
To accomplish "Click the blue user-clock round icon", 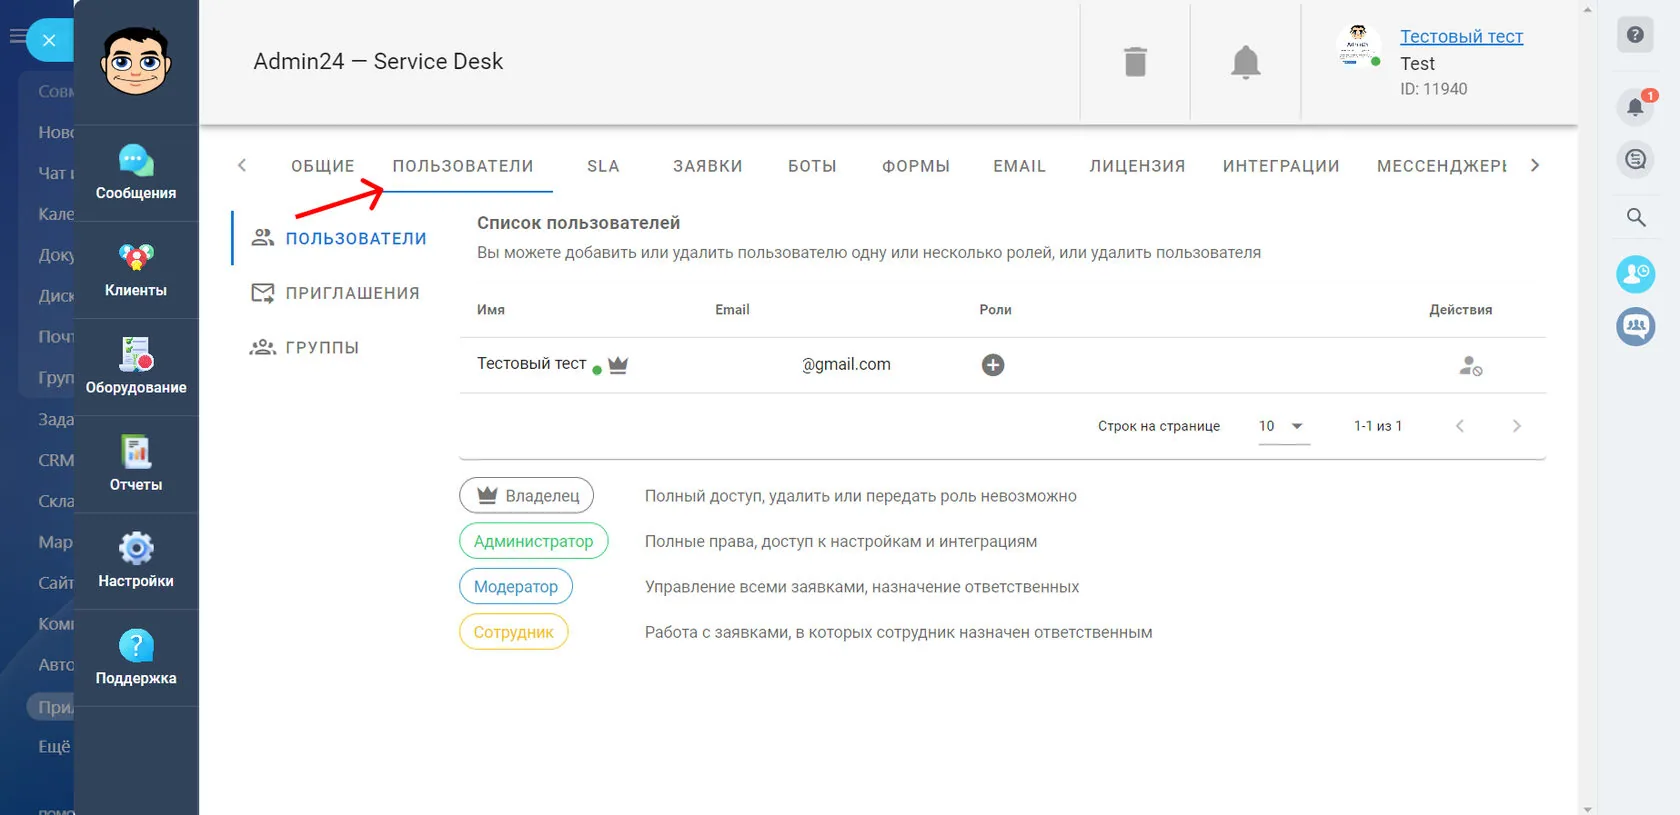I will point(1636,274).
